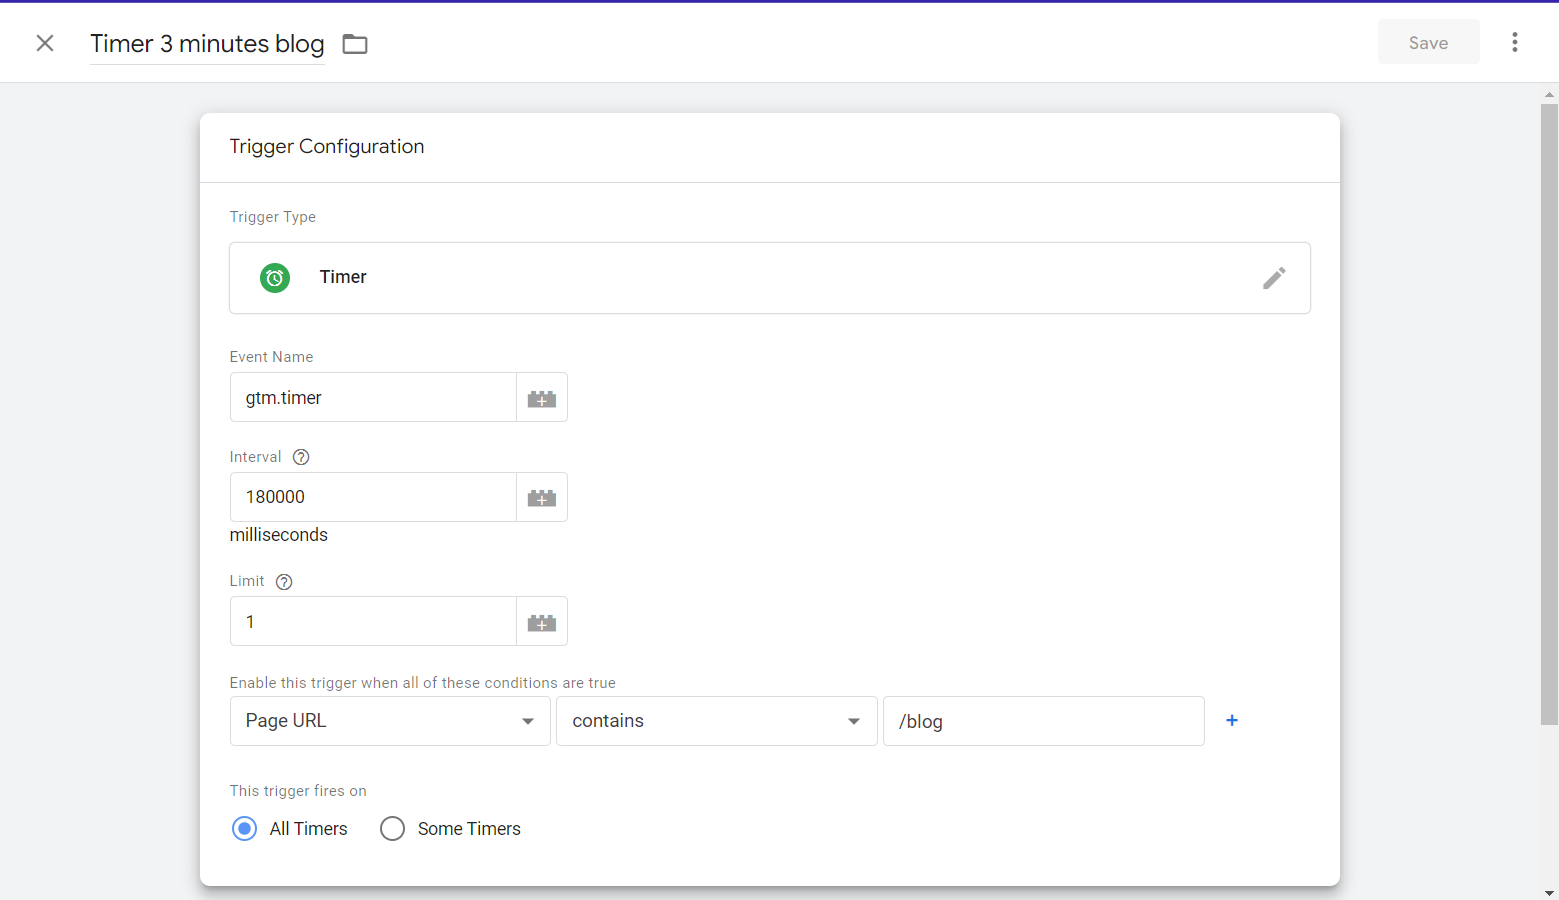Add another condition with plus icon
This screenshot has width=1559, height=900.
coord(1231,721)
